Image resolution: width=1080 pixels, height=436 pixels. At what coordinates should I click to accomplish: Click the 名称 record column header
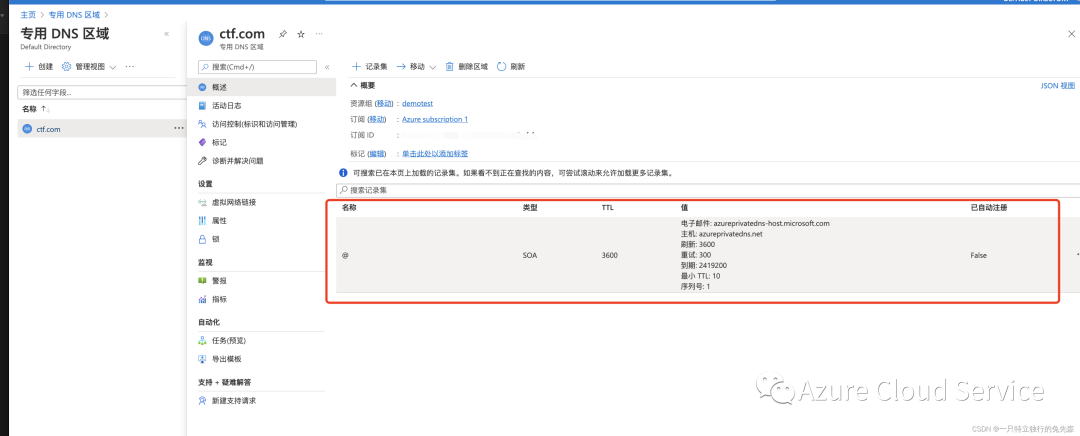click(349, 207)
